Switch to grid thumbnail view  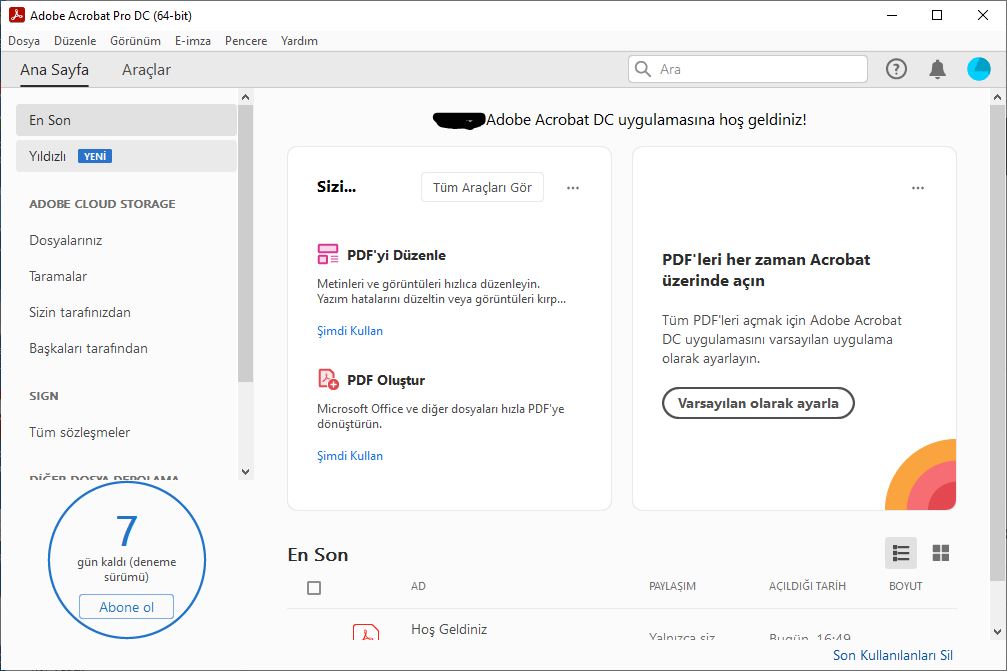[940, 553]
